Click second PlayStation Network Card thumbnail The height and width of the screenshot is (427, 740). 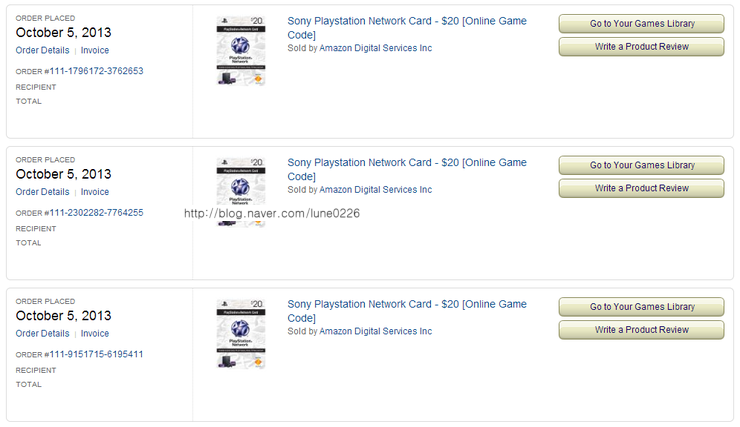pos(241,191)
